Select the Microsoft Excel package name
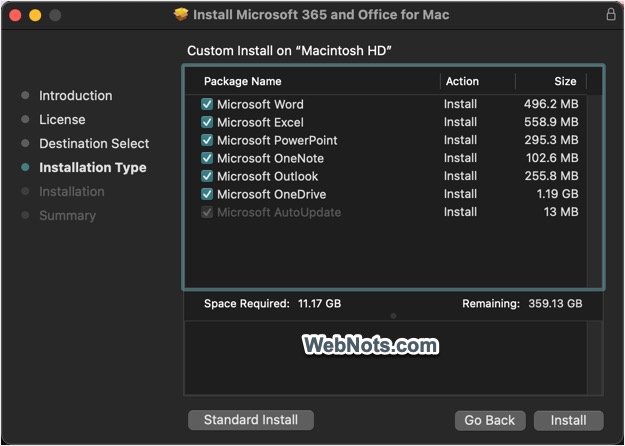The width and height of the screenshot is (625, 446). [x=260, y=122]
